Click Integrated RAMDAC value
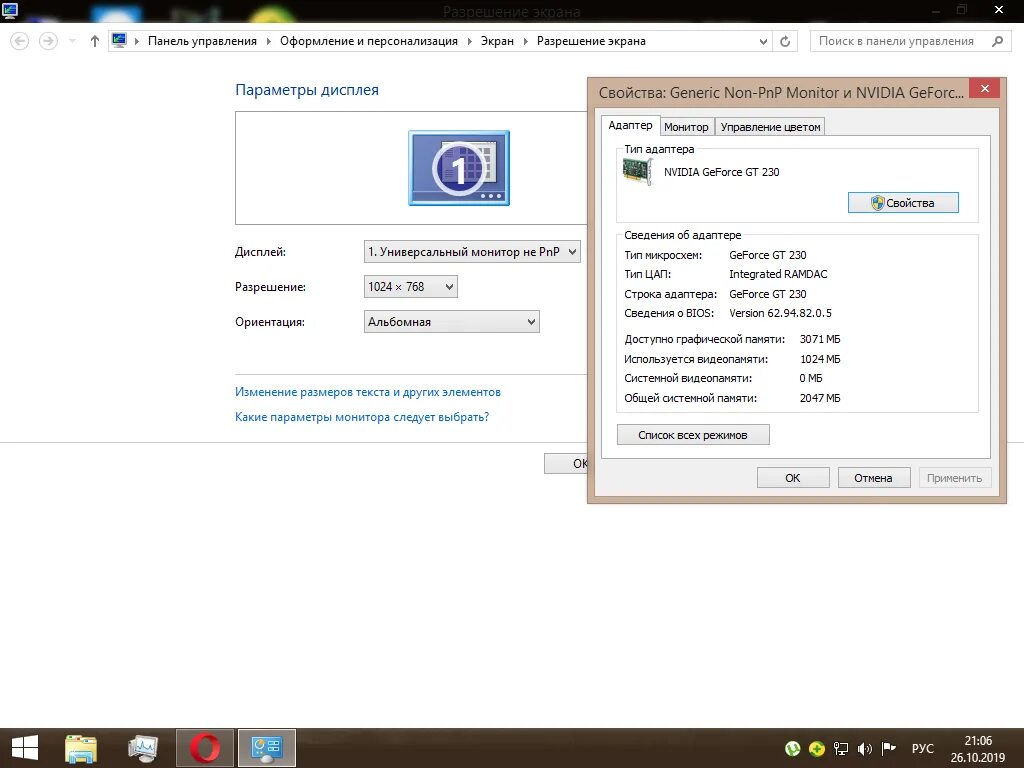This screenshot has width=1024, height=768. pos(778,274)
